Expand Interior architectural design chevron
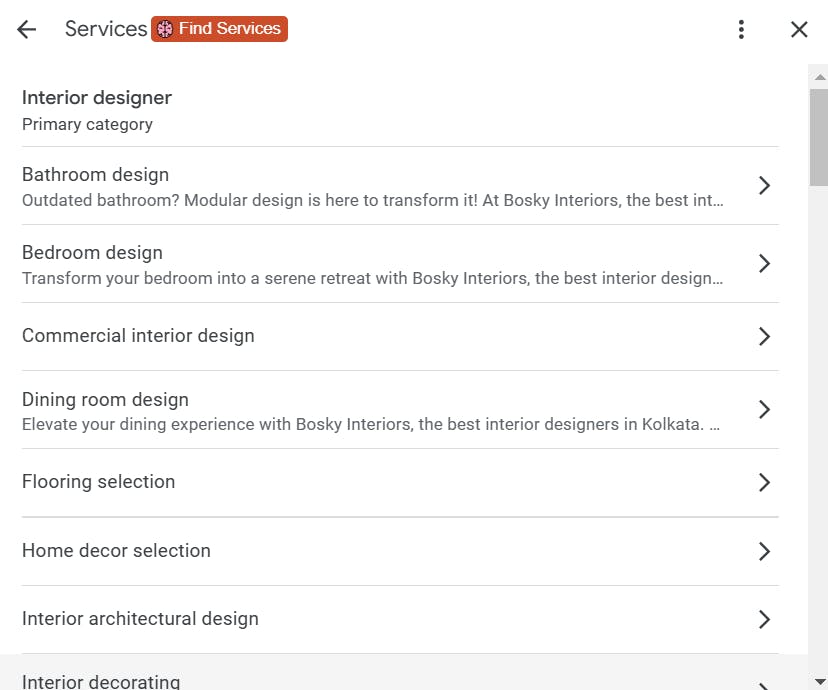828x690 pixels. [x=764, y=619]
